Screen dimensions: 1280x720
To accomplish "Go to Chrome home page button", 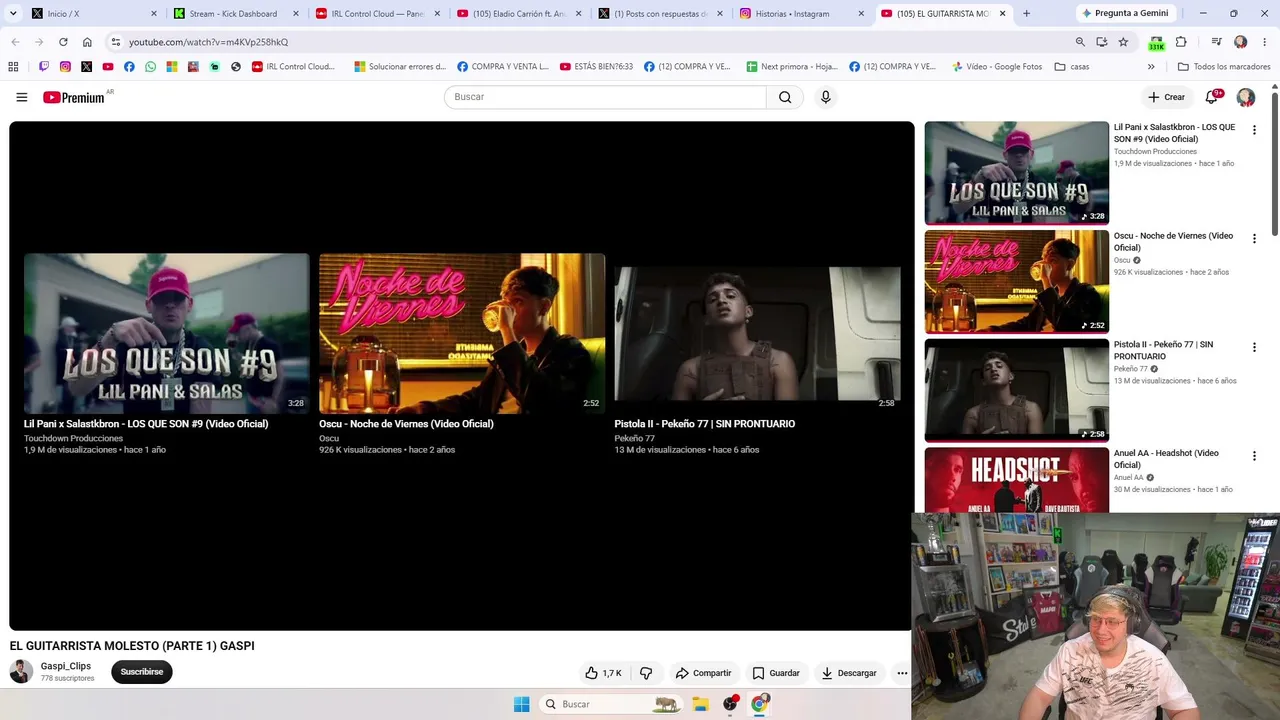I will 87,42.
